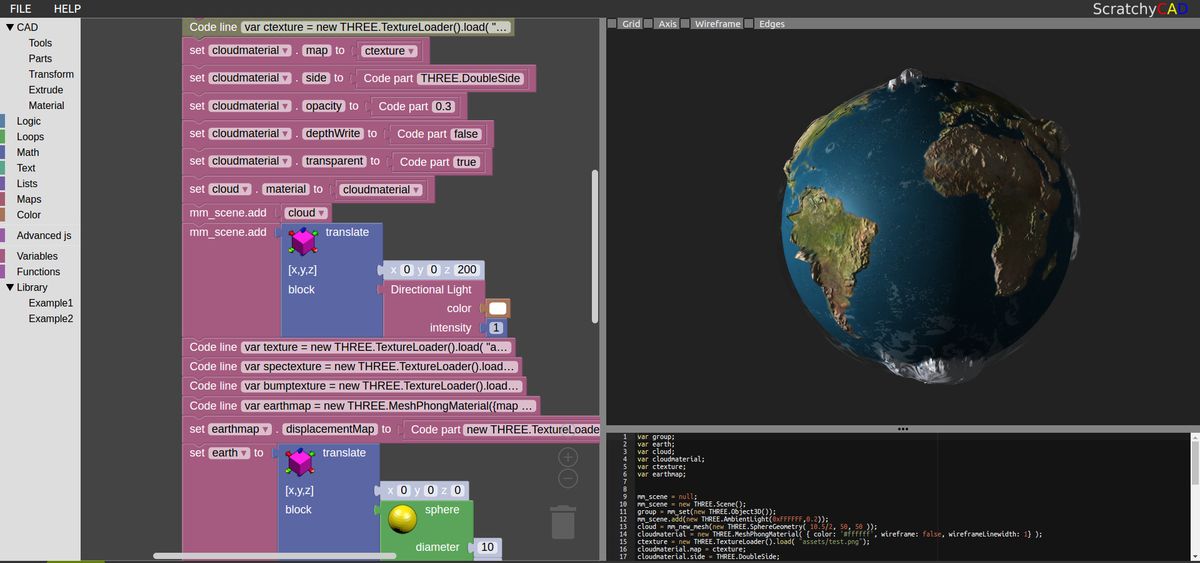The height and width of the screenshot is (563, 1200).
Task: Click the trash can icon
Action: [x=563, y=521]
